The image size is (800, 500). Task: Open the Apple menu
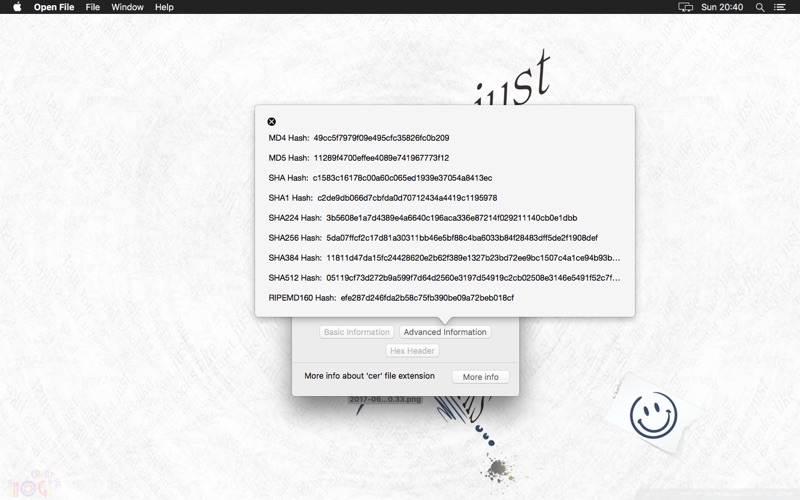[17, 7]
